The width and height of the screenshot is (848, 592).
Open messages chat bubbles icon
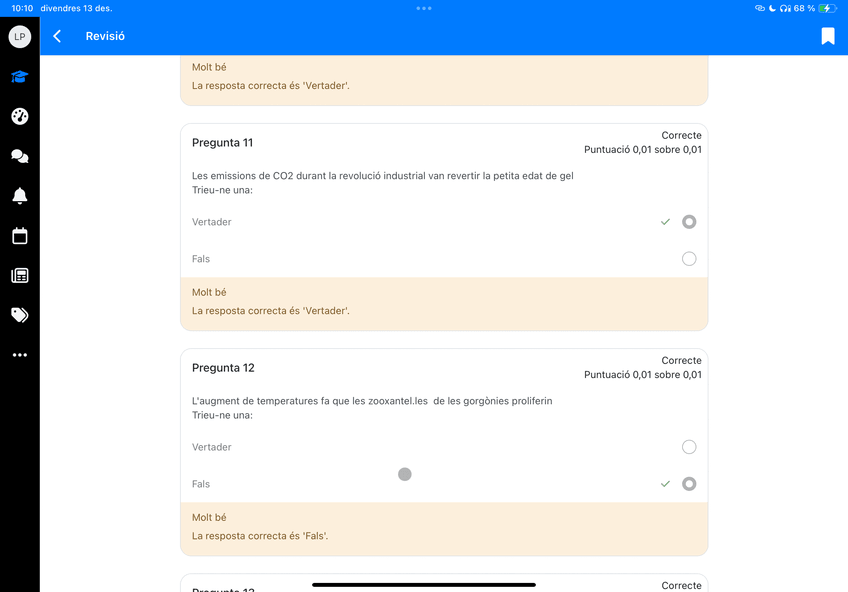[19, 156]
